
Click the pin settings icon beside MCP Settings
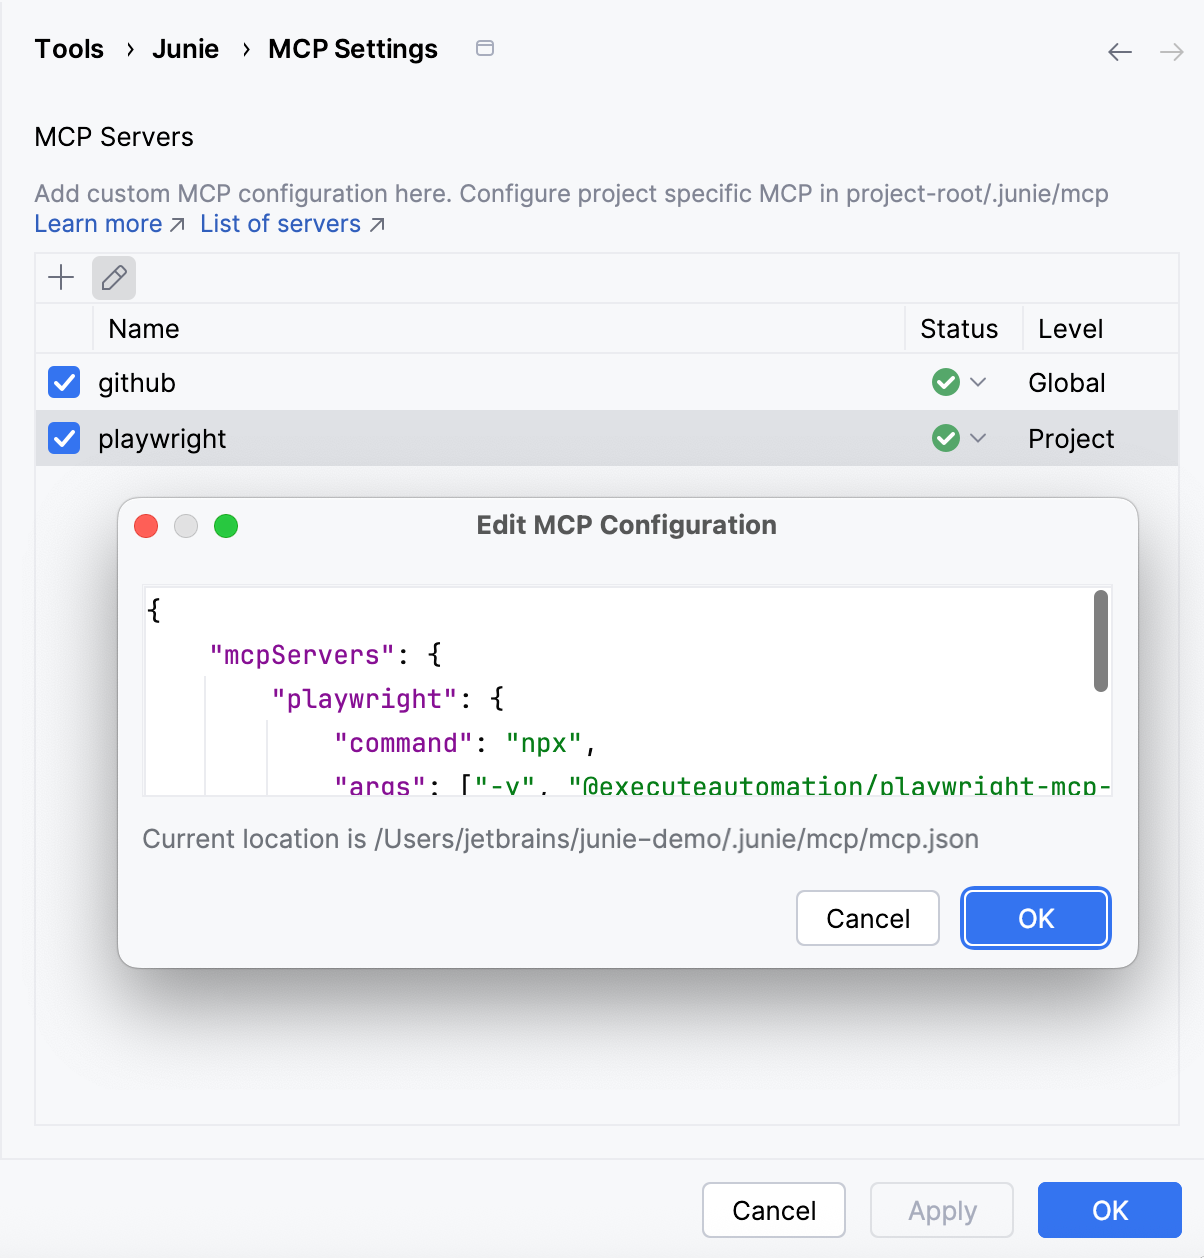click(x=485, y=48)
